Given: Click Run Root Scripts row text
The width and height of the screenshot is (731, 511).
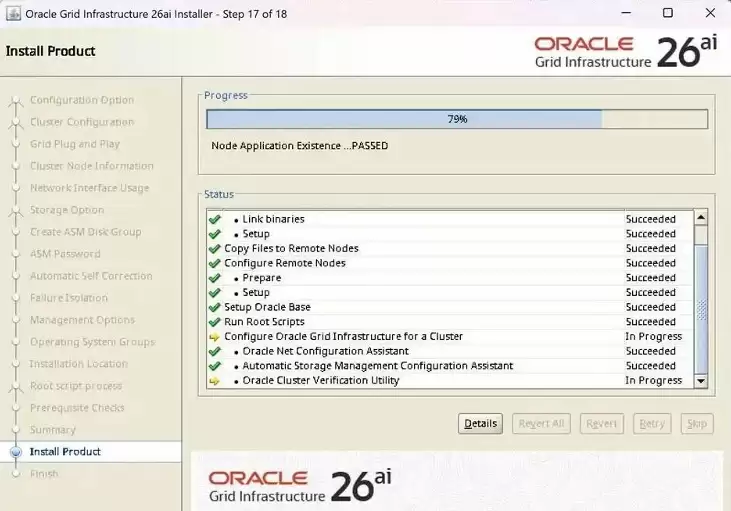Looking at the screenshot, I should [x=264, y=322].
